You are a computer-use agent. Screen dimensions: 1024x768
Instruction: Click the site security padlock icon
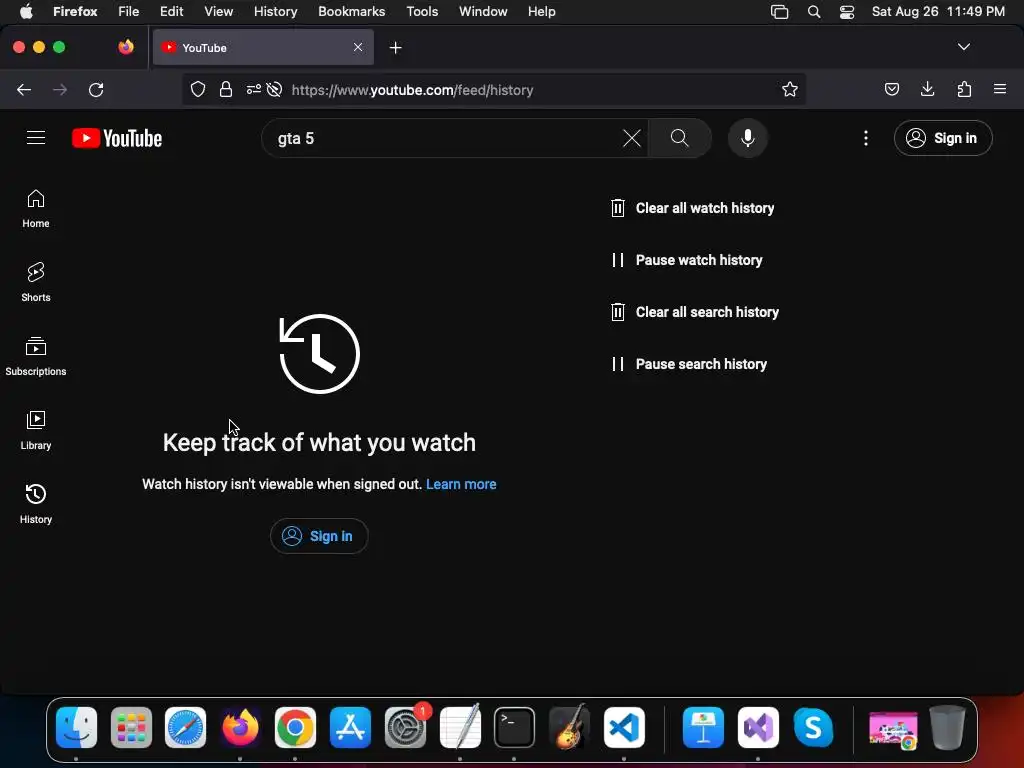(x=226, y=89)
